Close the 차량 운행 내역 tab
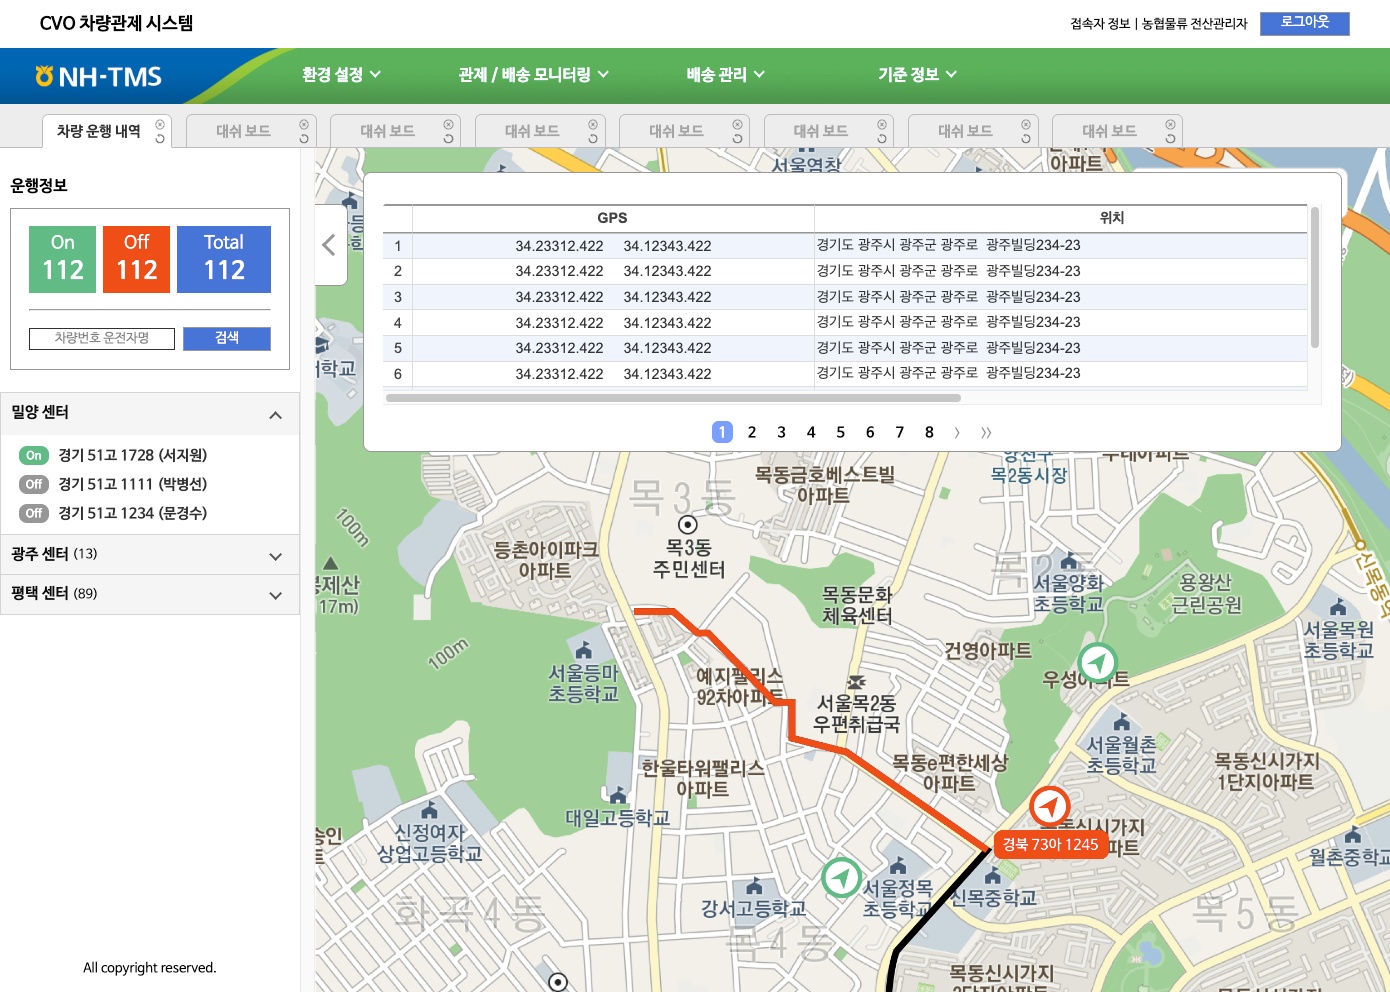 pos(160,124)
